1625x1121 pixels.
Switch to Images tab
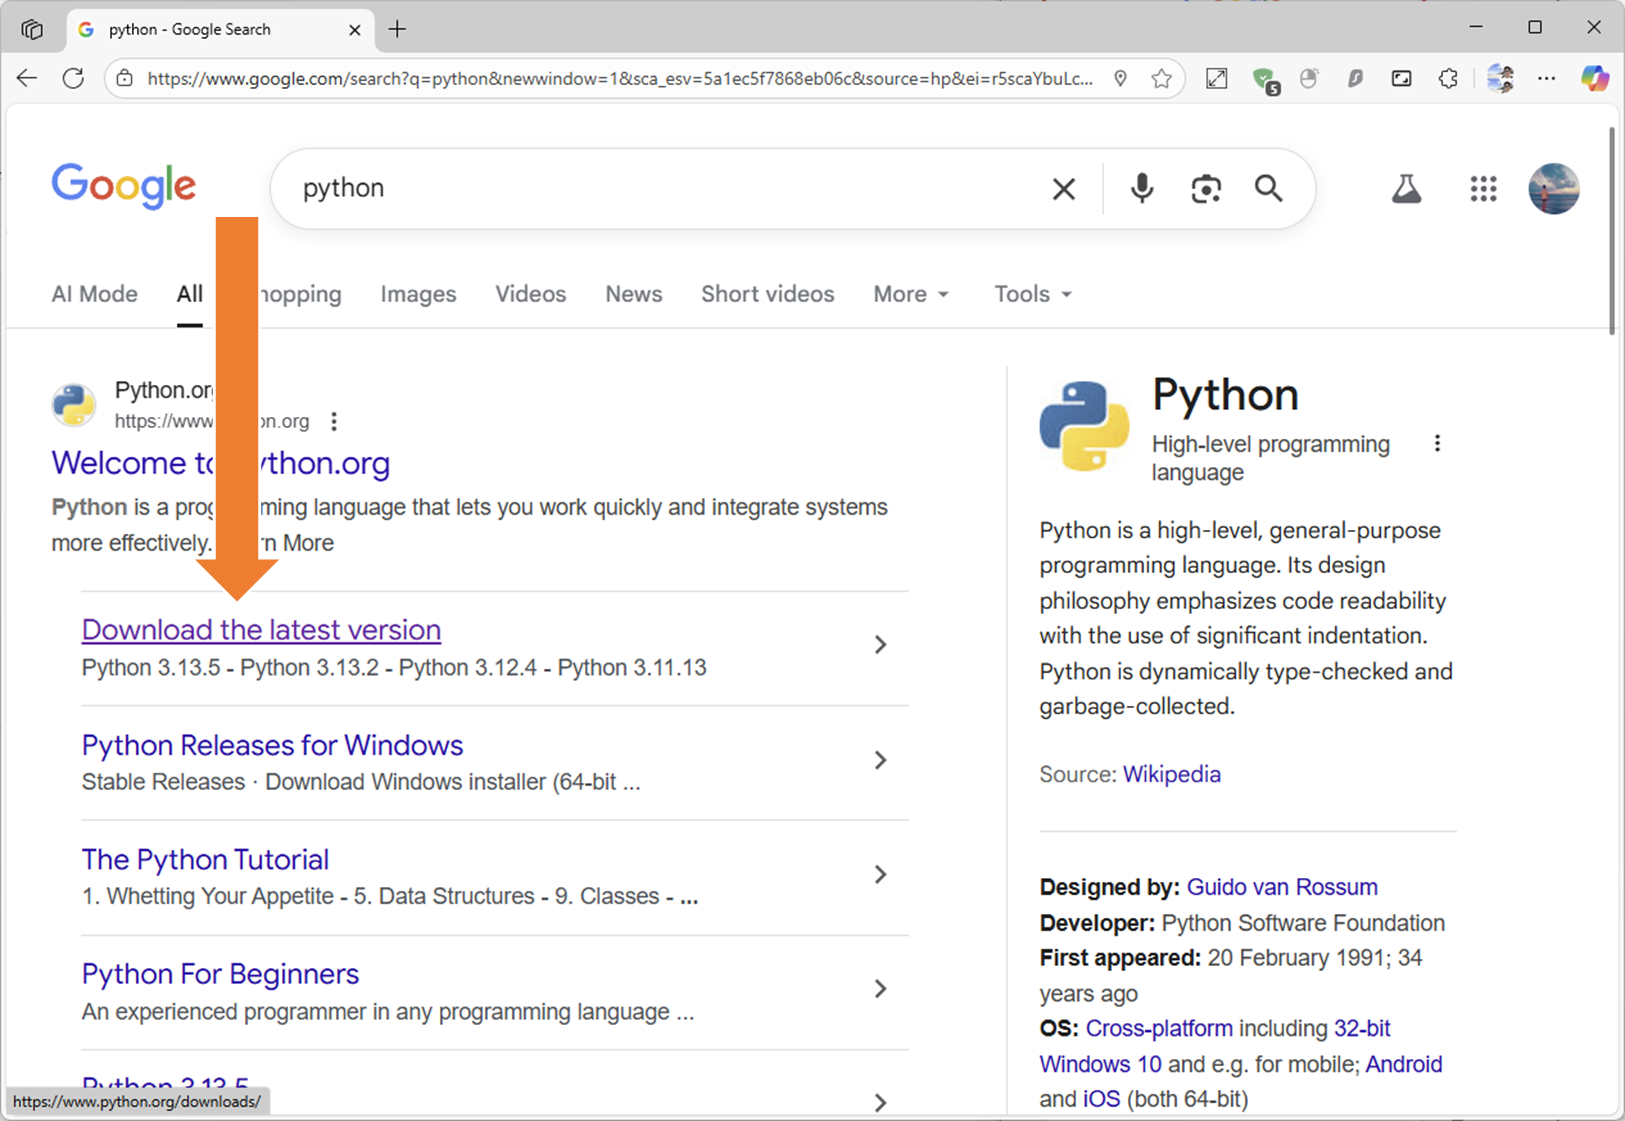point(418,294)
